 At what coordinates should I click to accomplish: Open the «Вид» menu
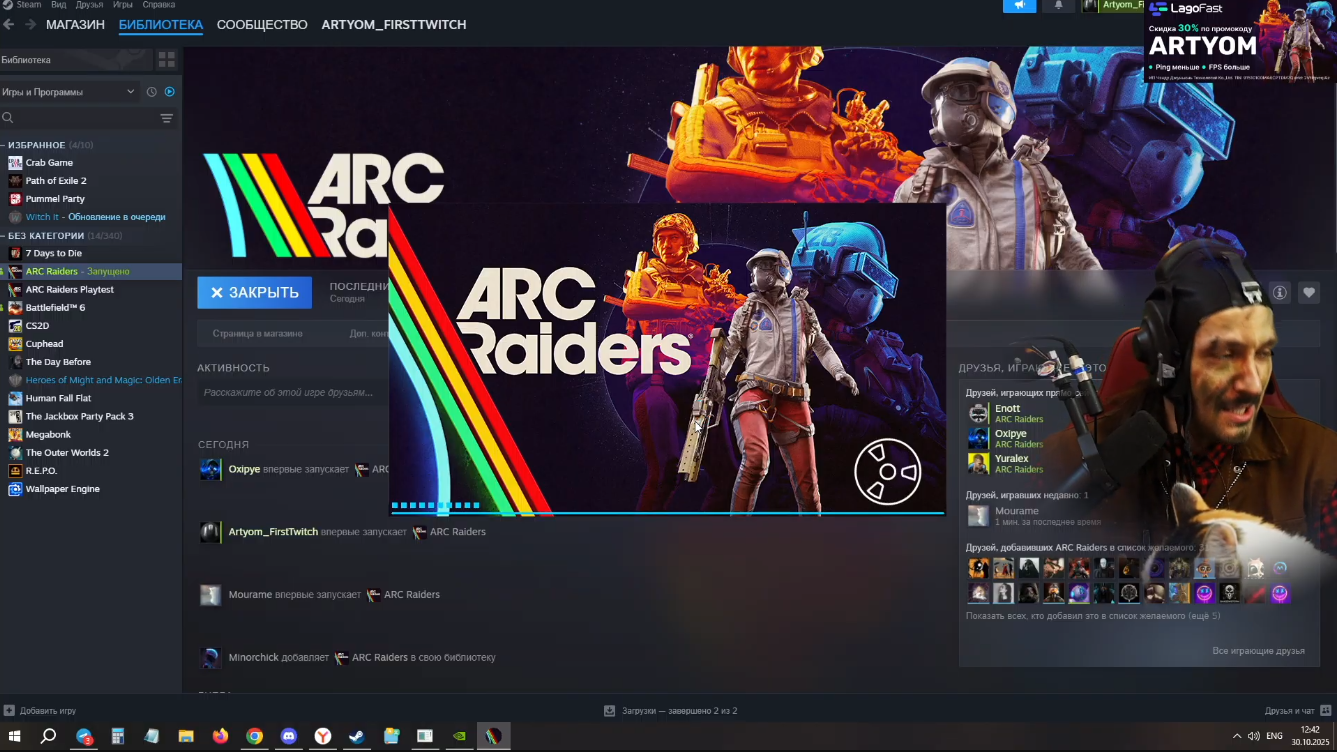click(x=59, y=5)
